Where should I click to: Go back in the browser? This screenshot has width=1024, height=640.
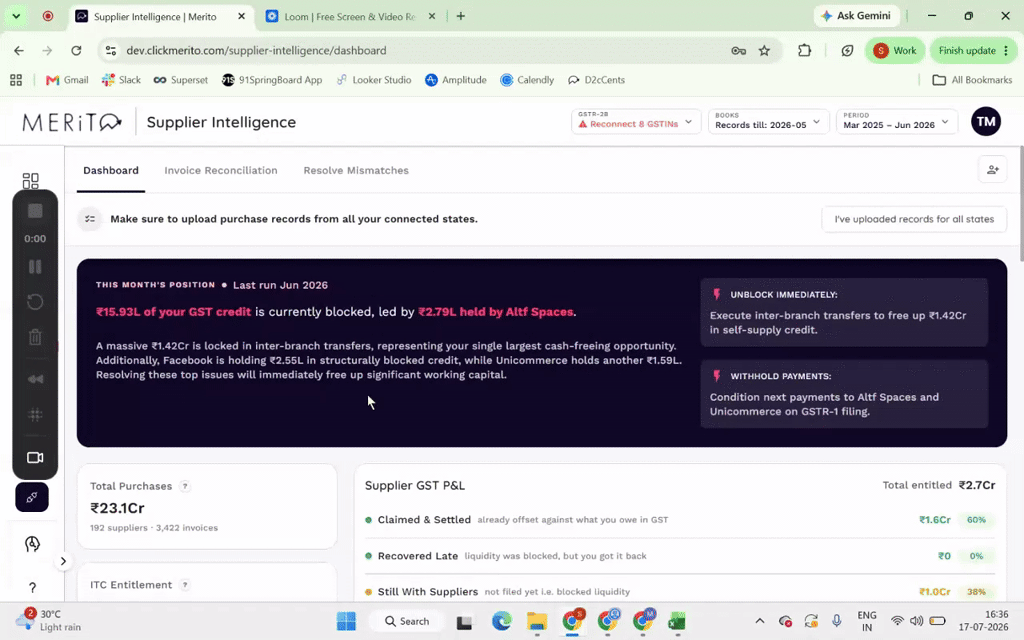coord(19,50)
